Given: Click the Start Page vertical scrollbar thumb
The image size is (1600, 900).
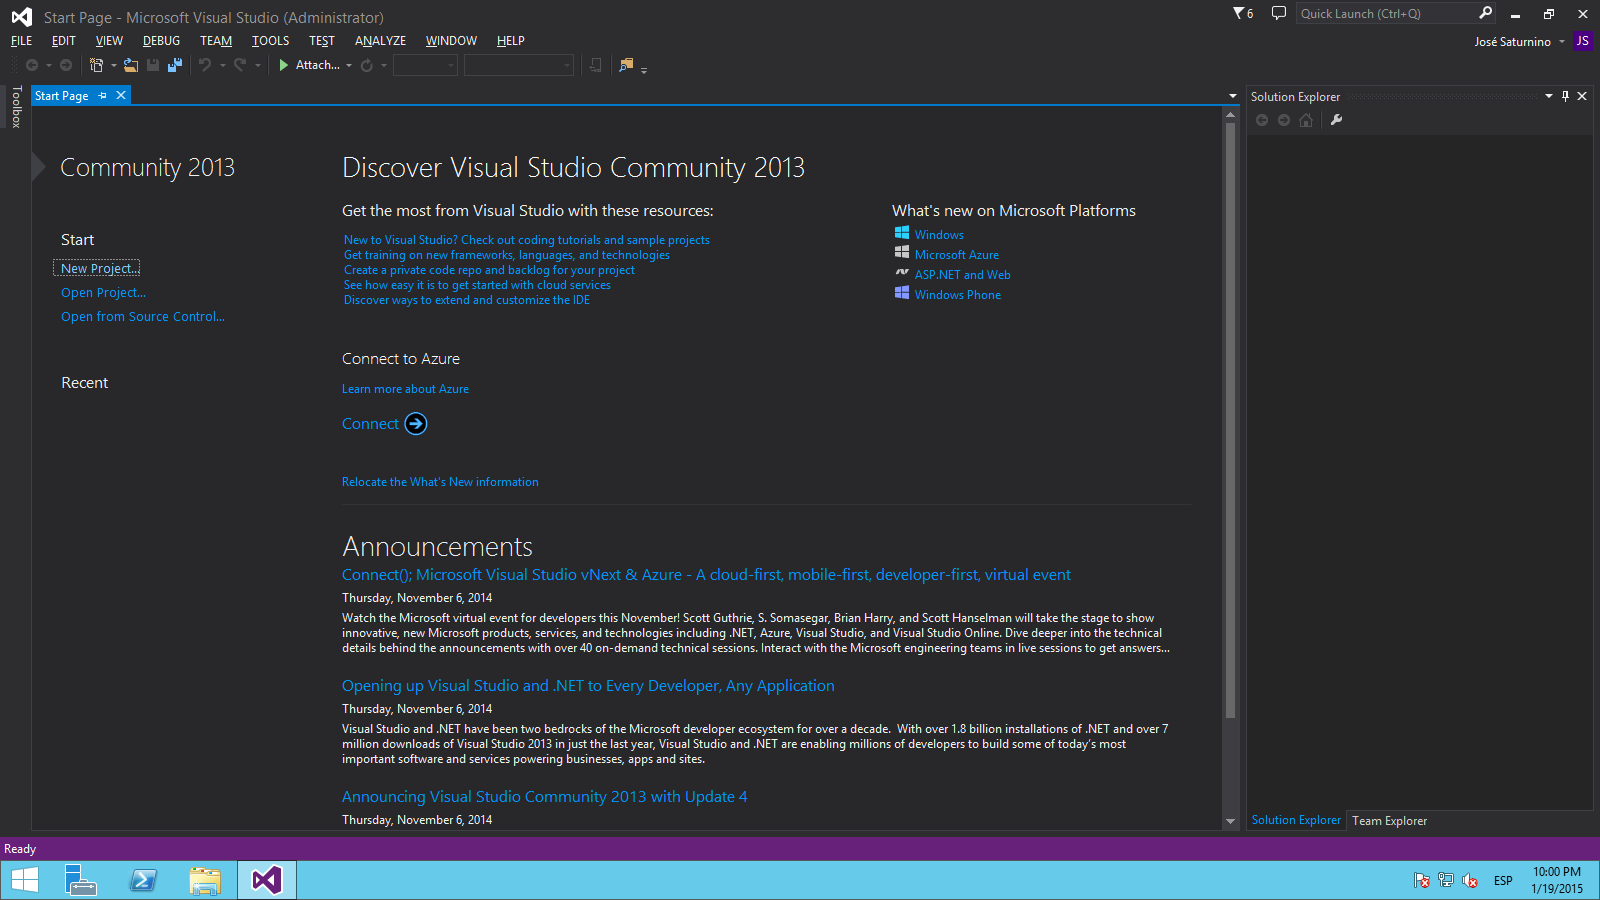Looking at the screenshot, I should (x=1230, y=420).
